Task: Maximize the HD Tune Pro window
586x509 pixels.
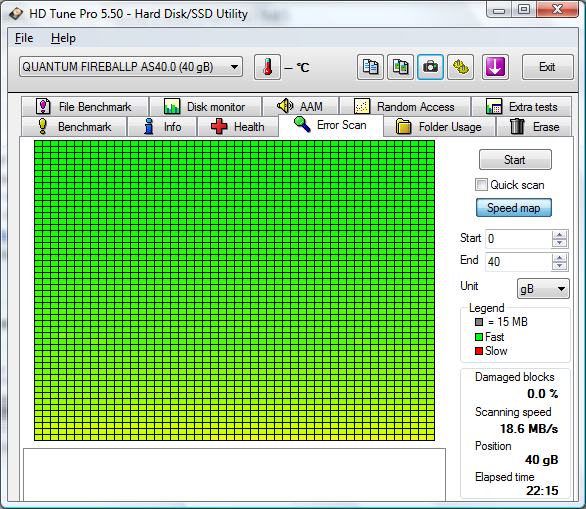Action: [x=524, y=9]
